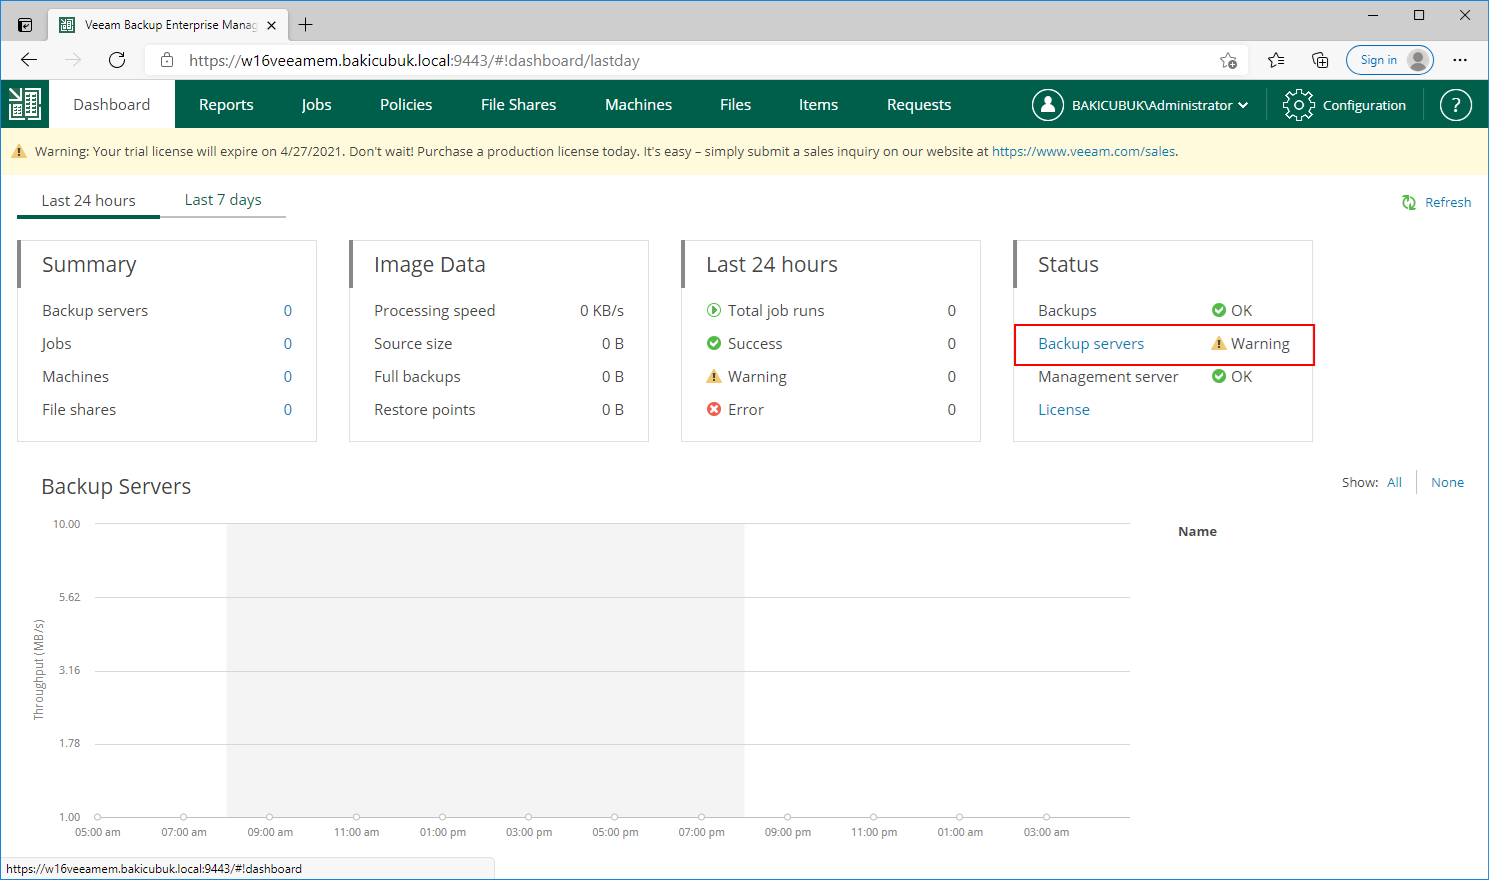This screenshot has width=1489, height=880.
Task: Select the Last 24 hours view
Action: pyautogui.click(x=88, y=200)
